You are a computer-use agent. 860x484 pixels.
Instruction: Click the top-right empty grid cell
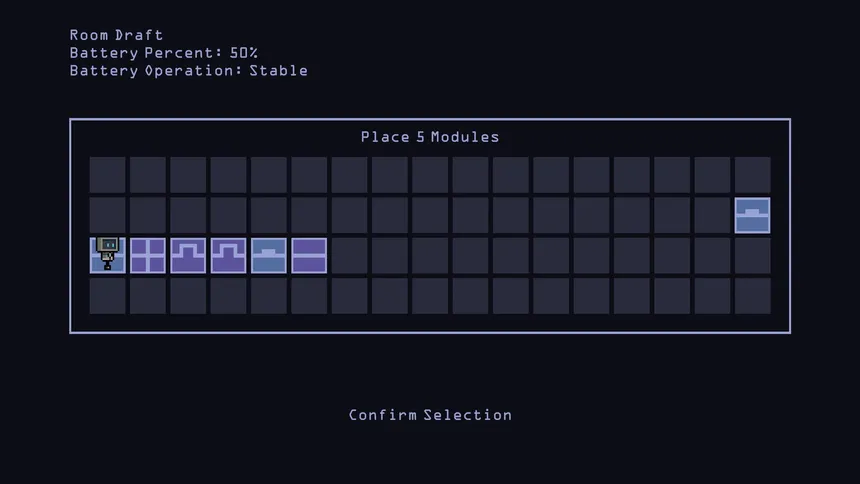click(x=752, y=175)
